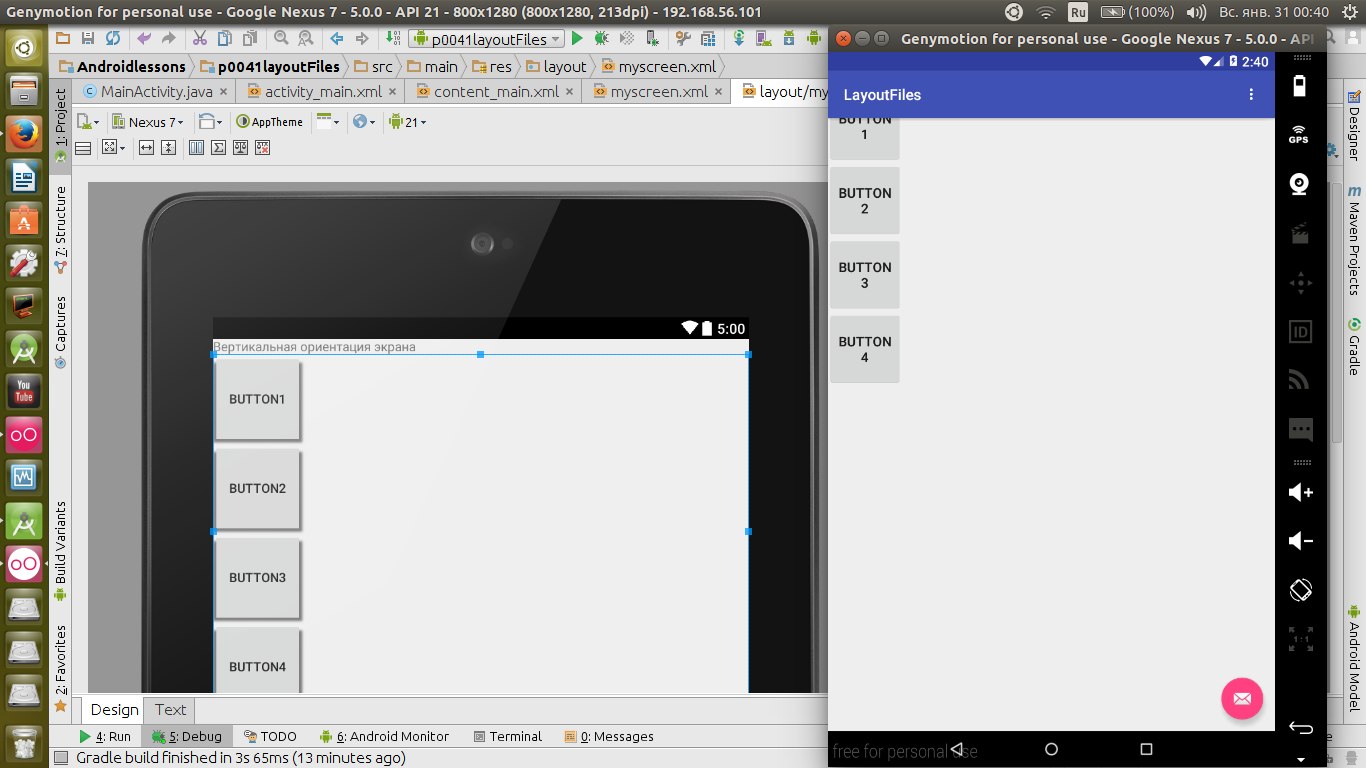The height and width of the screenshot is (768, 1366).
Task: Click the Back navigation arrow
Action: click(336, 38)
